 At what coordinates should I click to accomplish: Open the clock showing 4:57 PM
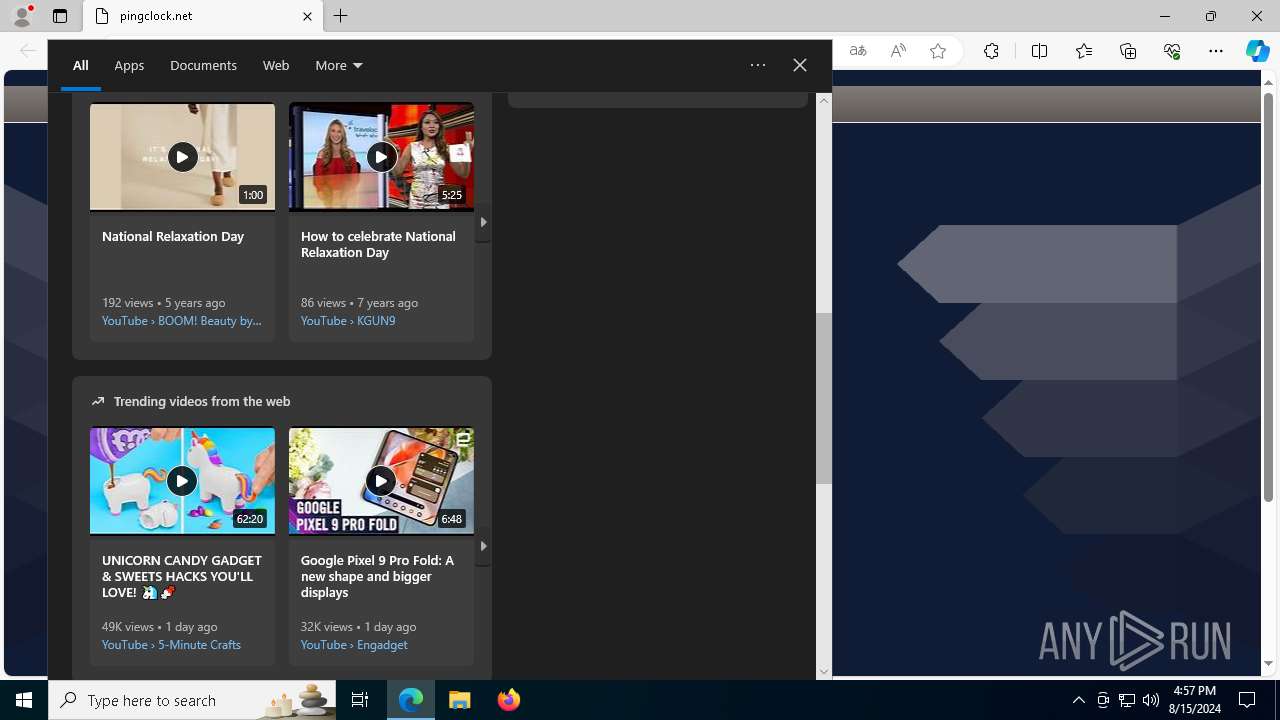click(x=1194, y=700)
